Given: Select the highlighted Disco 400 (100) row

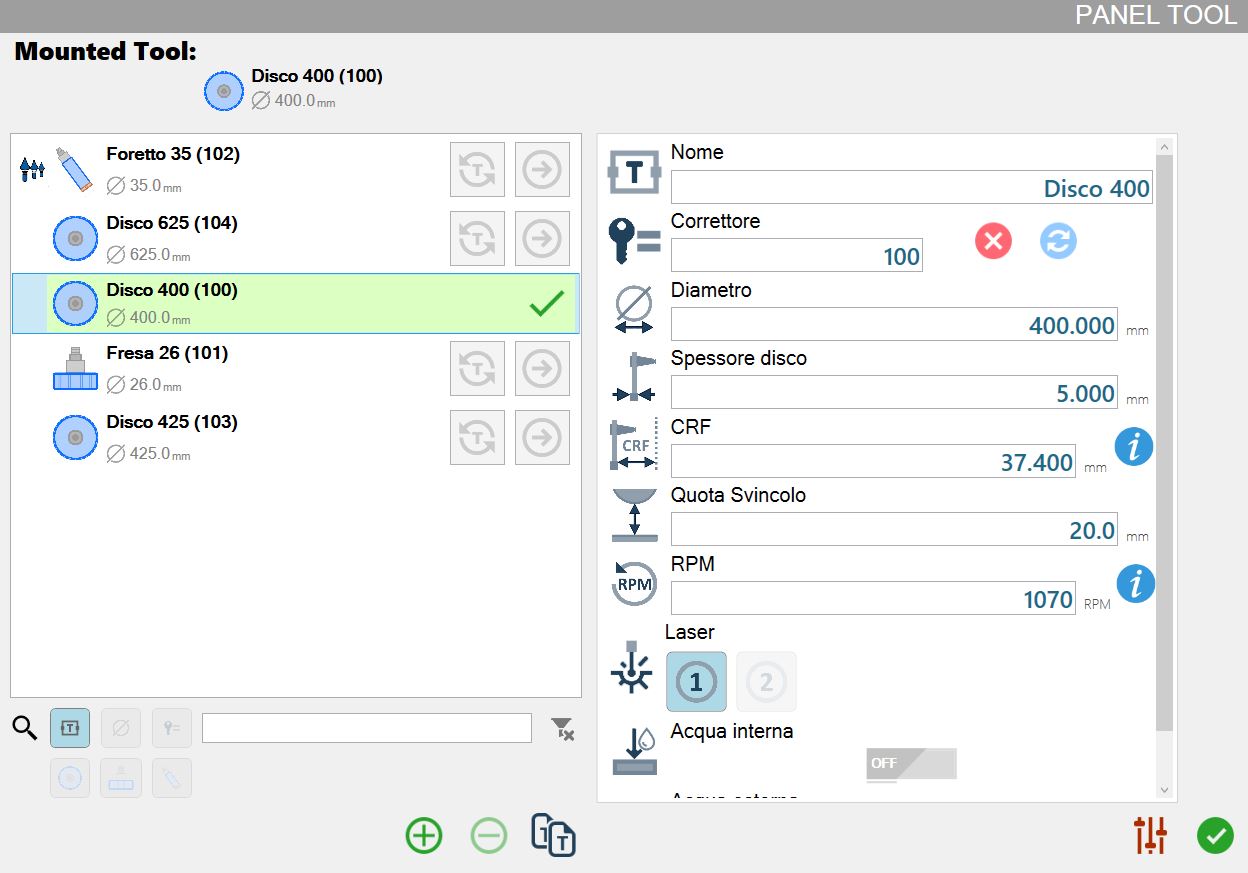Looking at the screenshot, I should 295,303.
